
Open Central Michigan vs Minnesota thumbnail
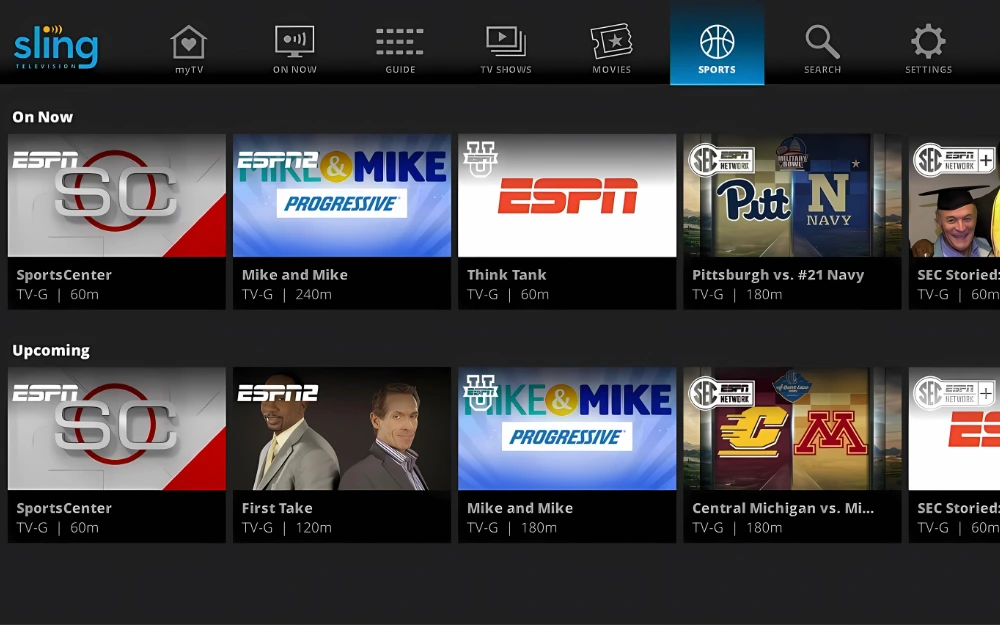tap(792, 429)
